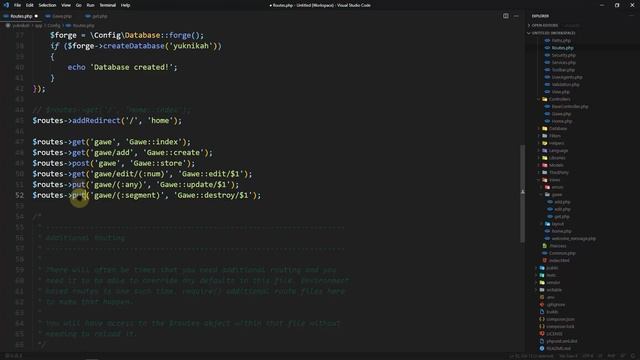Click the errors folder icon under Views

pos(547,187)
